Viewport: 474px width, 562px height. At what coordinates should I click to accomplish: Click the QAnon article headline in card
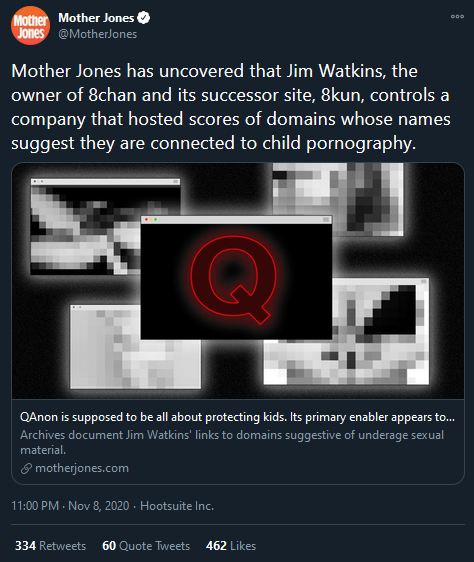click(x=237, y=417)
